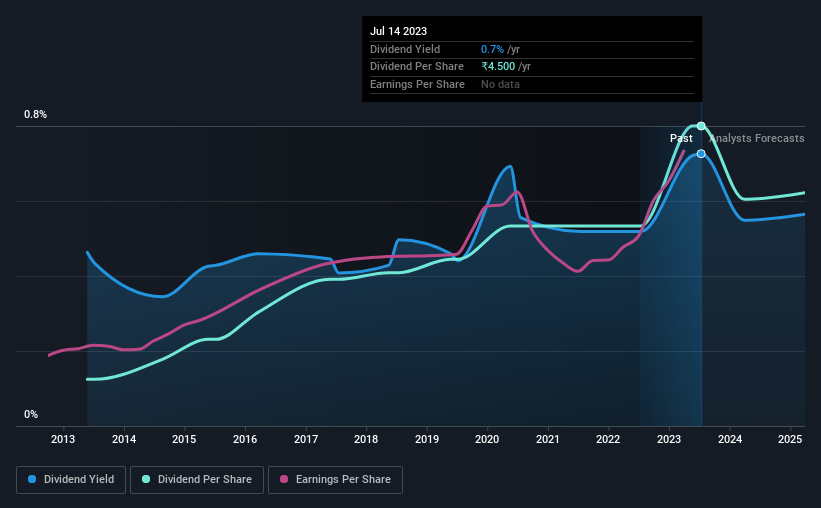Select the blue dividend yield data point marker

[701, 153]
